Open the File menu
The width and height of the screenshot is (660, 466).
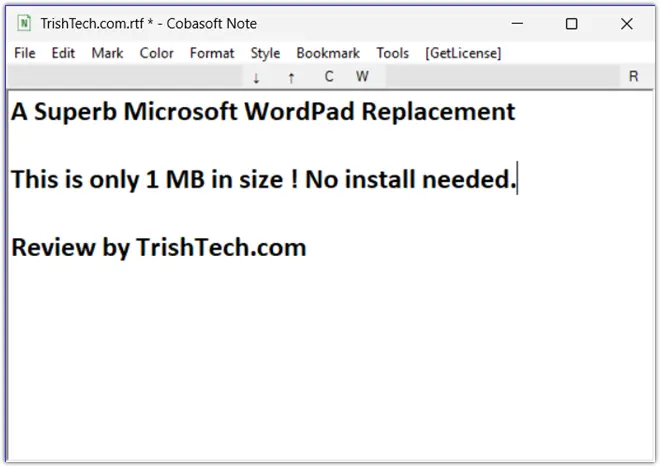(x=25, y=53)
